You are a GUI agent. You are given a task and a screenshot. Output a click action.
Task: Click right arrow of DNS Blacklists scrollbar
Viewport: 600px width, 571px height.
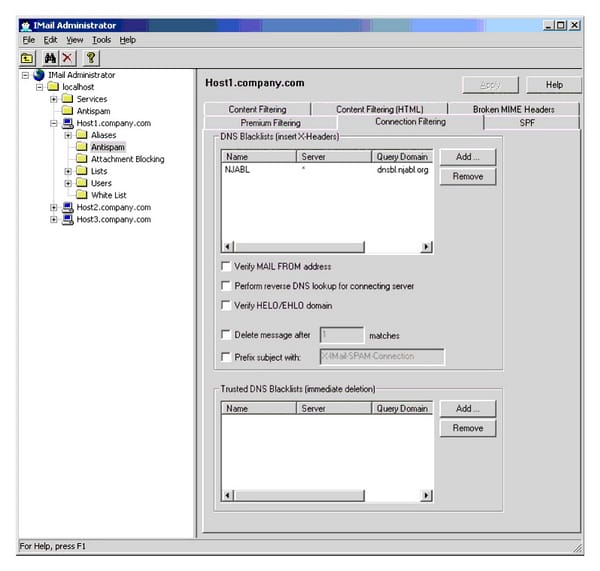point(426,247)
